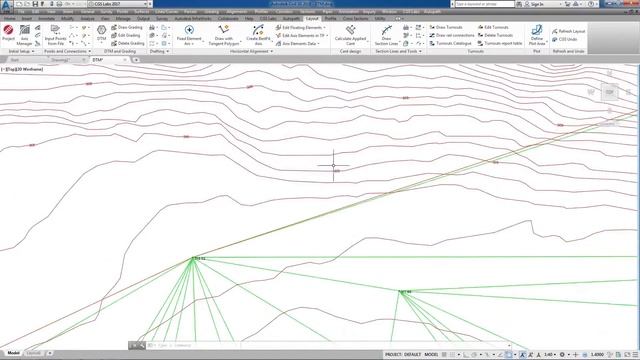640x360 pixels.
Task: Select the Edit Turnouts command
Action: [493, 27]
